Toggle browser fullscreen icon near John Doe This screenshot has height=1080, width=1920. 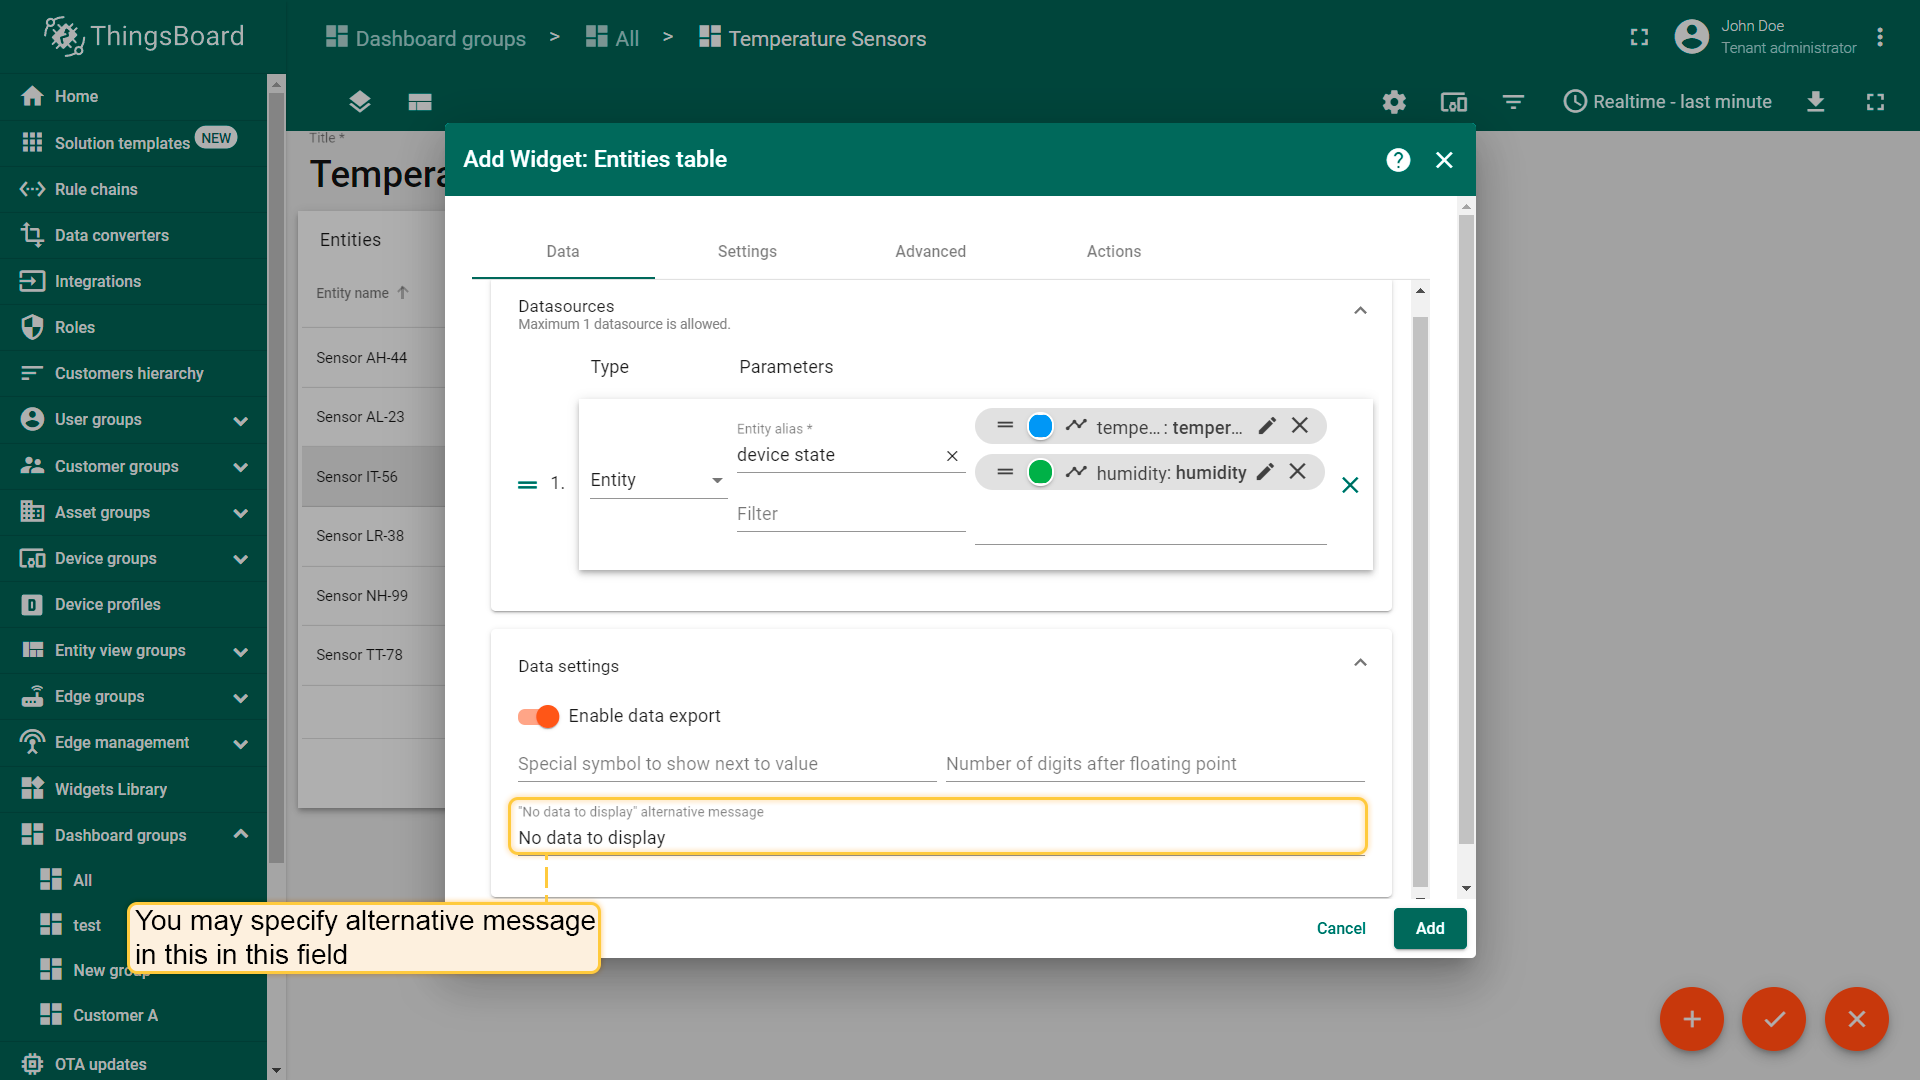pos(1639,38)
